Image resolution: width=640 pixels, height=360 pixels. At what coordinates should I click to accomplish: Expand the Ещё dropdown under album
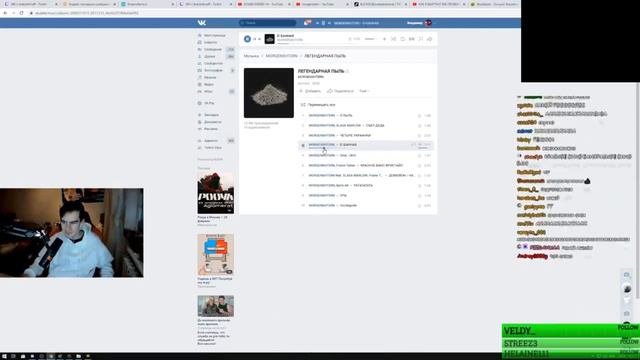[364, 91]
